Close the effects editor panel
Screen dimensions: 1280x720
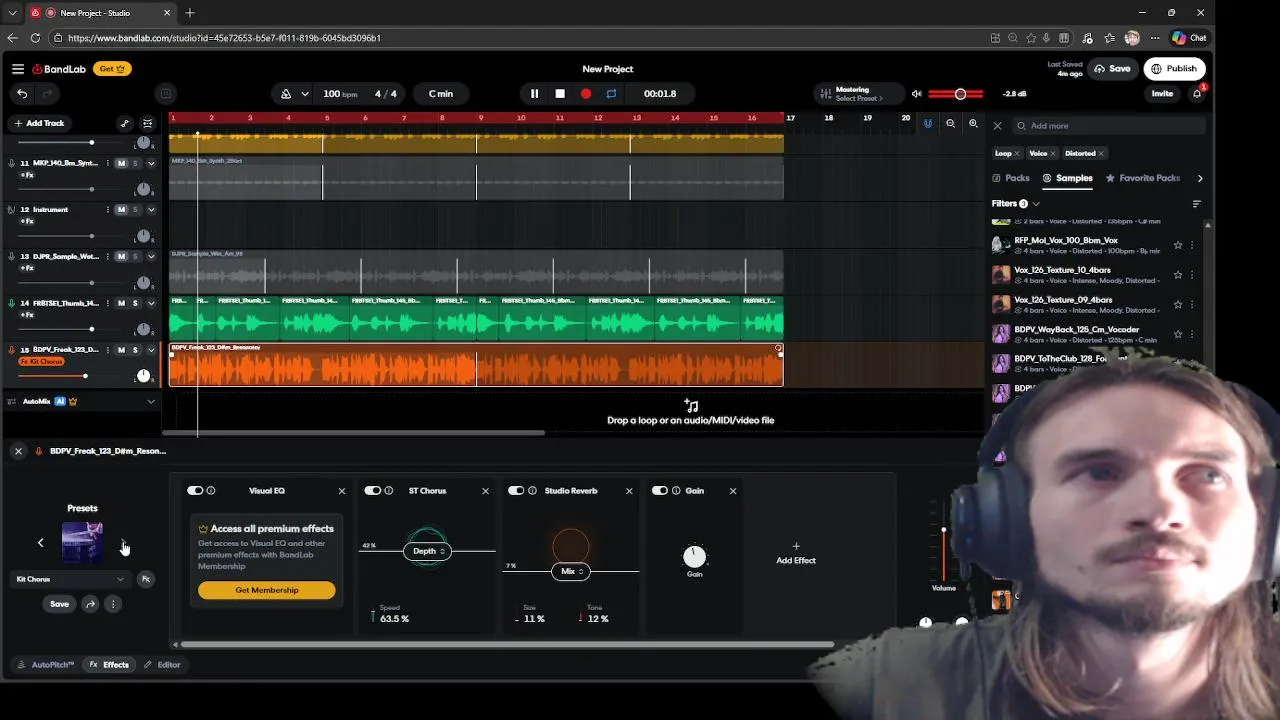(x=18, y=451)
